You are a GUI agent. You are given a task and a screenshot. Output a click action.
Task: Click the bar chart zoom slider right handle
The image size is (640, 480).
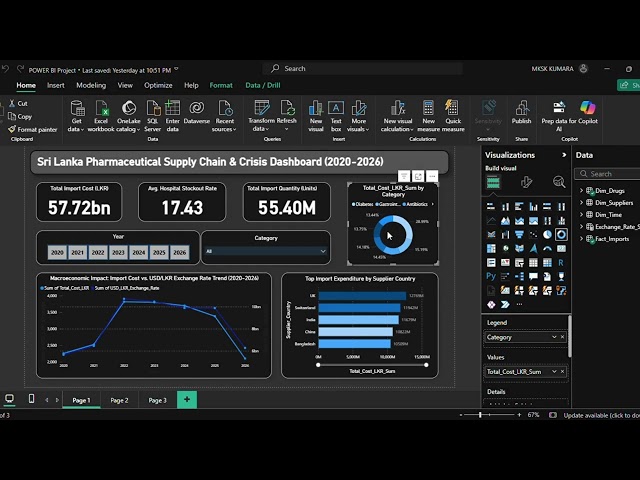point(426,365)
